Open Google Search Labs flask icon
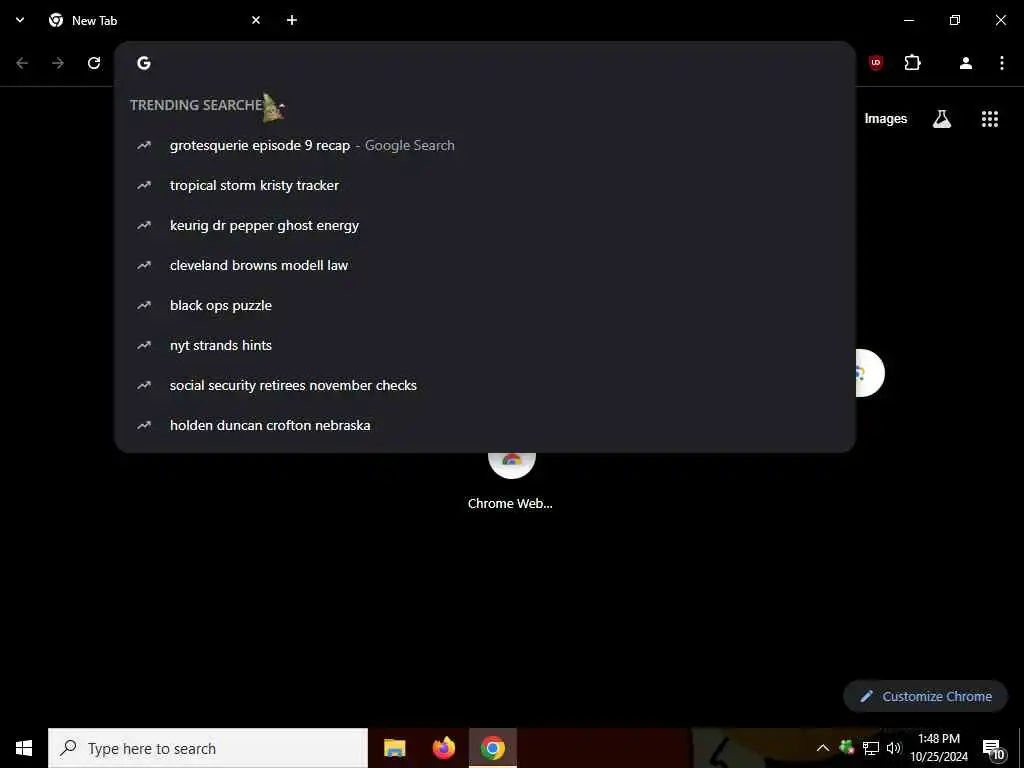This screenshot has height=768, width=1024. pyautogui.click(x=942, y=119)
